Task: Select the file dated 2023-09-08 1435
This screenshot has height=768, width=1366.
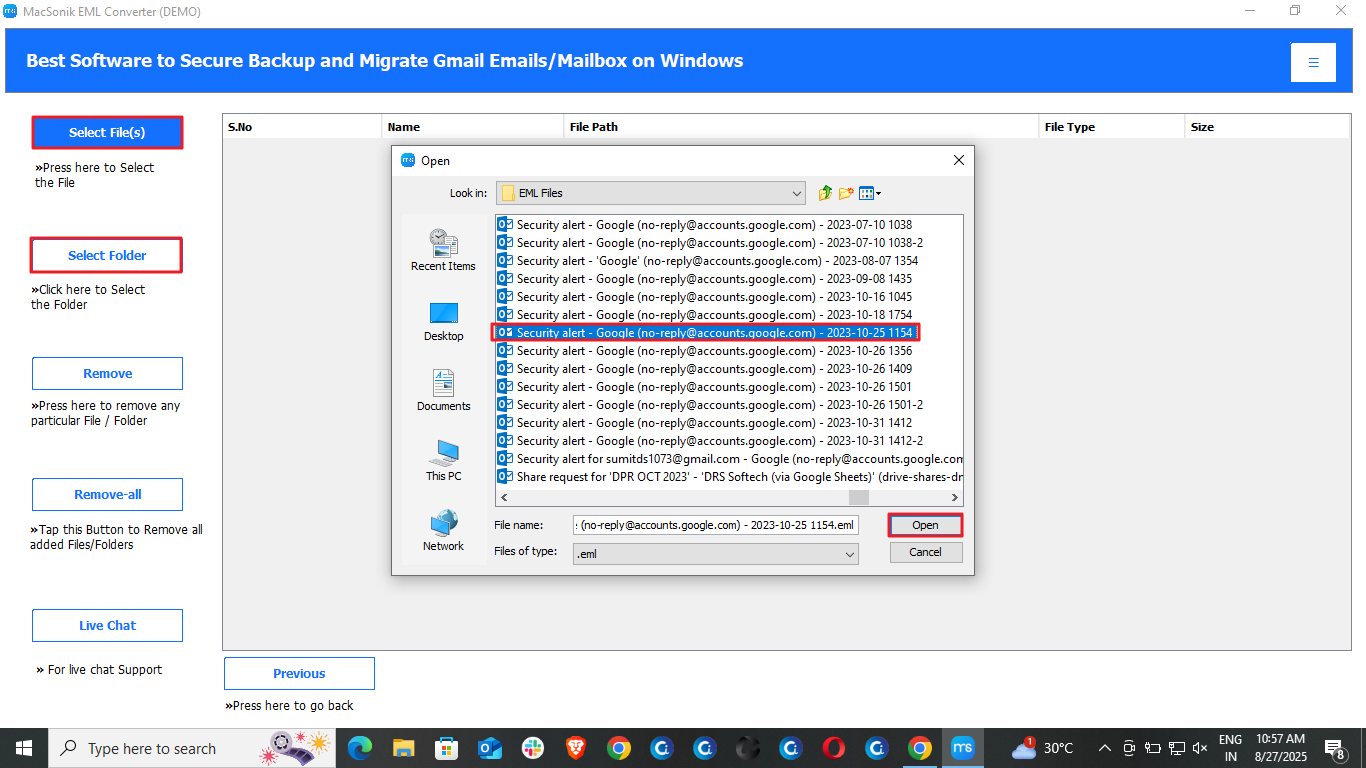Action: (705, 279)
